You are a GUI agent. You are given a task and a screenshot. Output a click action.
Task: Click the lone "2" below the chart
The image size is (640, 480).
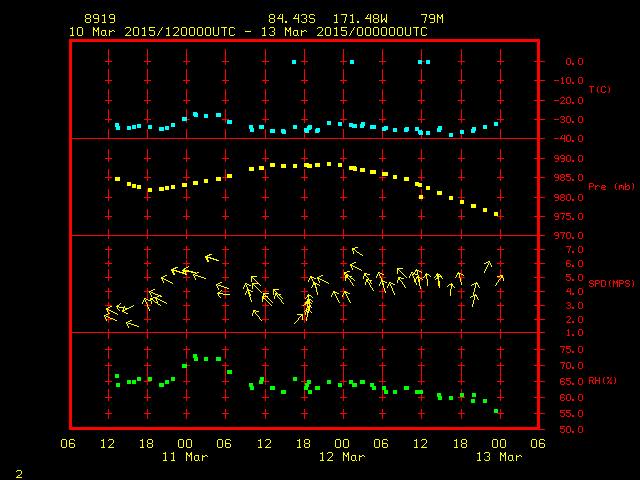pyautogui.click(x=19, y=474)
